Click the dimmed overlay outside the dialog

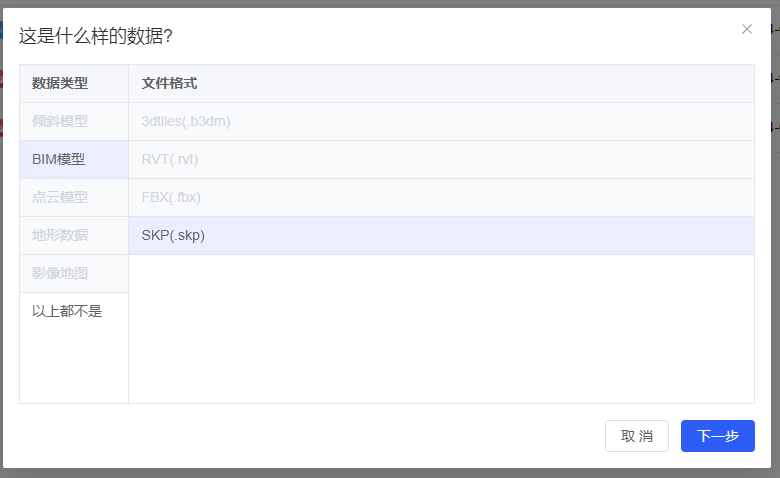point(390,473)
